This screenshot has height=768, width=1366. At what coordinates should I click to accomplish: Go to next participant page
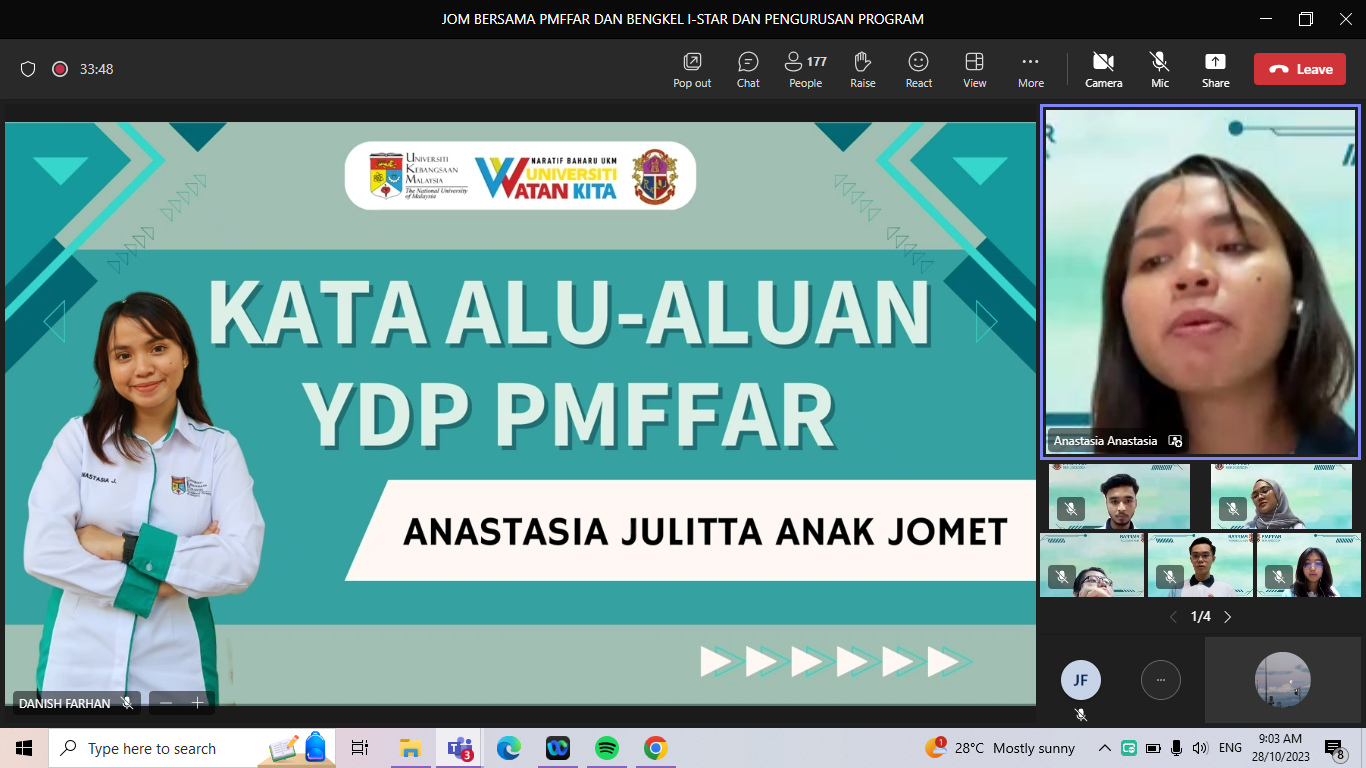tap(1228, 617)
